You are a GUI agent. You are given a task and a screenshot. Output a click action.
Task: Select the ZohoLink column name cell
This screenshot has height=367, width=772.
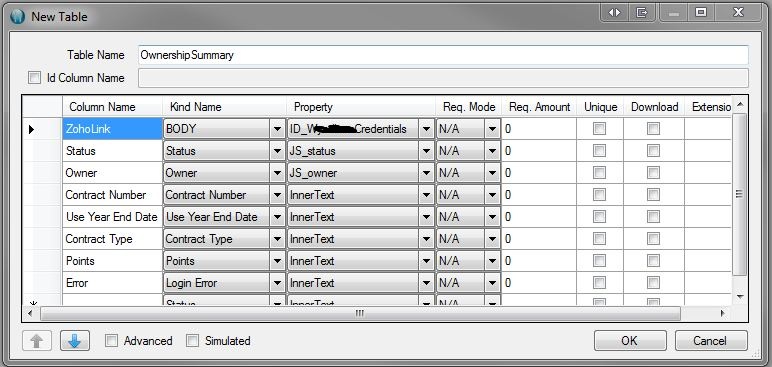click(x=113, y=129)
